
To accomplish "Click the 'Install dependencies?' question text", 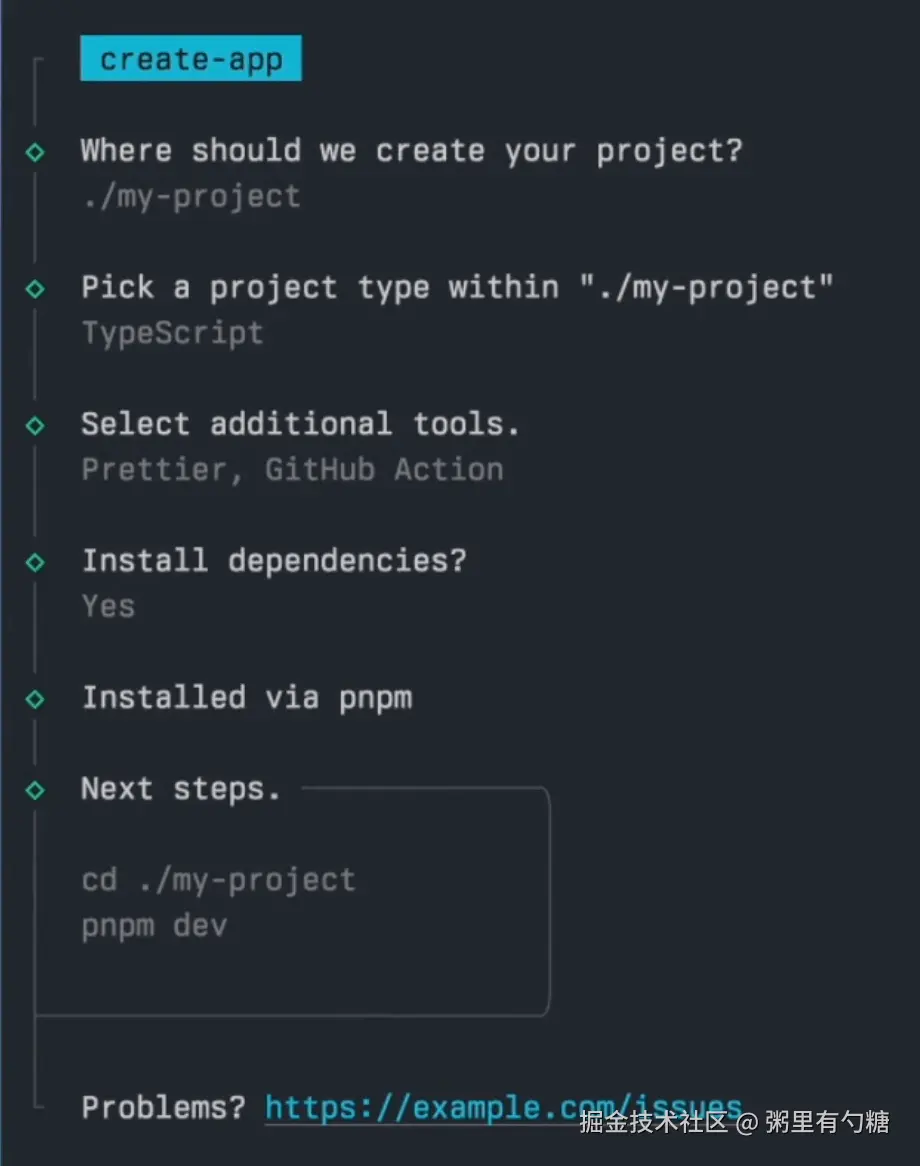I will pyautogui.click(x=274, y=560).
